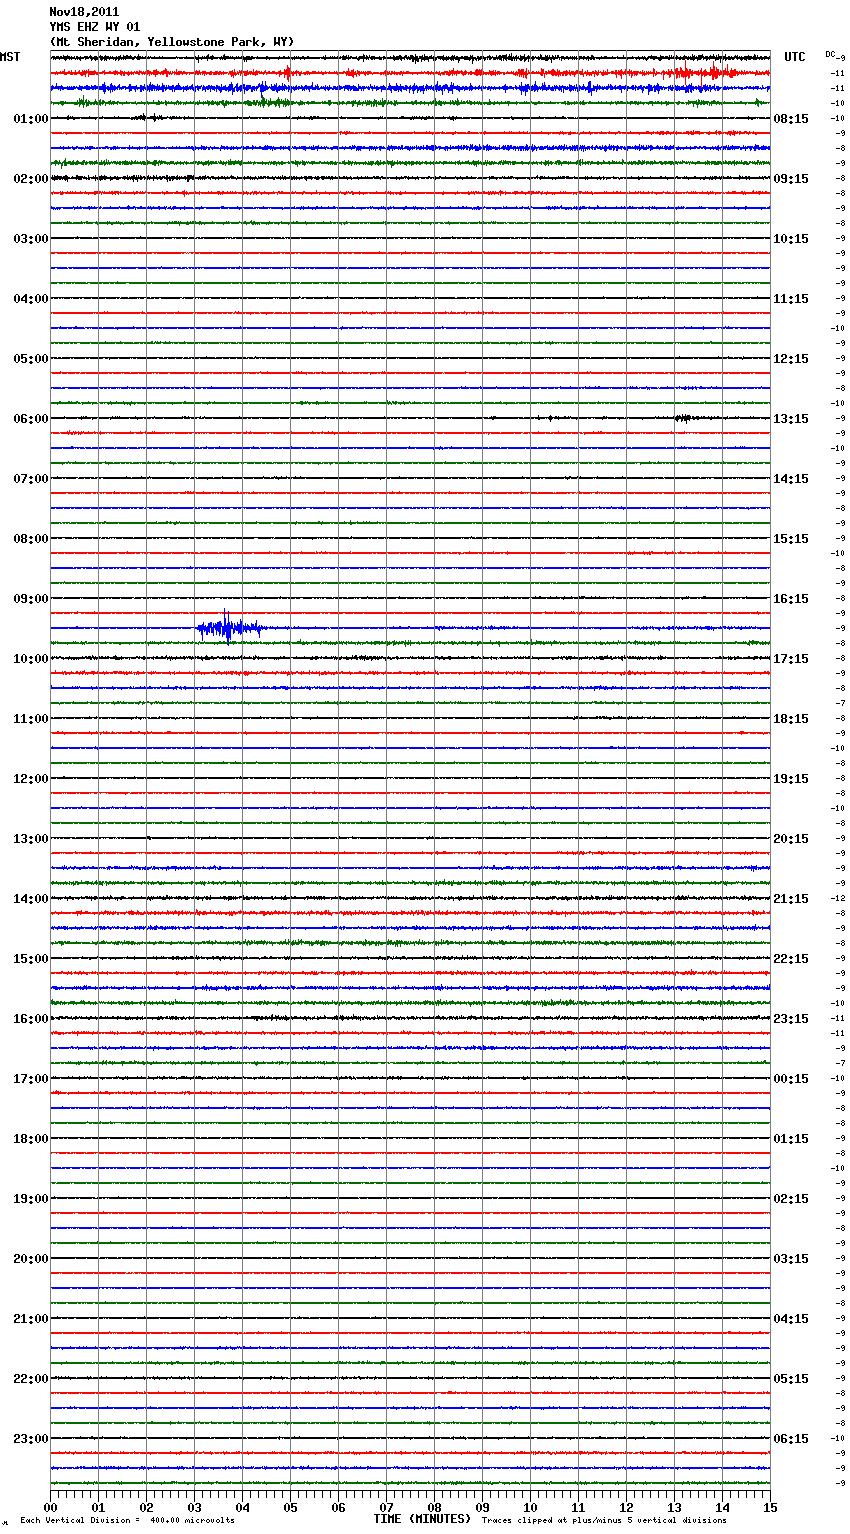The width and height of the screenshot is (850, 1534).
Task: Click the 06:15 UTC time label
Action: (x=791, y=1439)
